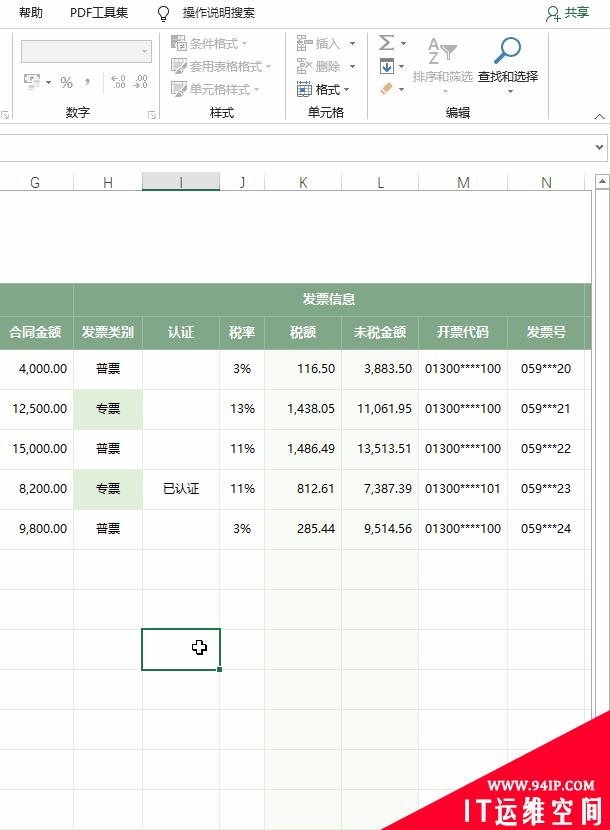Click Format as Table icon
This screenshot has width=610, height=830.
(x=178, y=66)
